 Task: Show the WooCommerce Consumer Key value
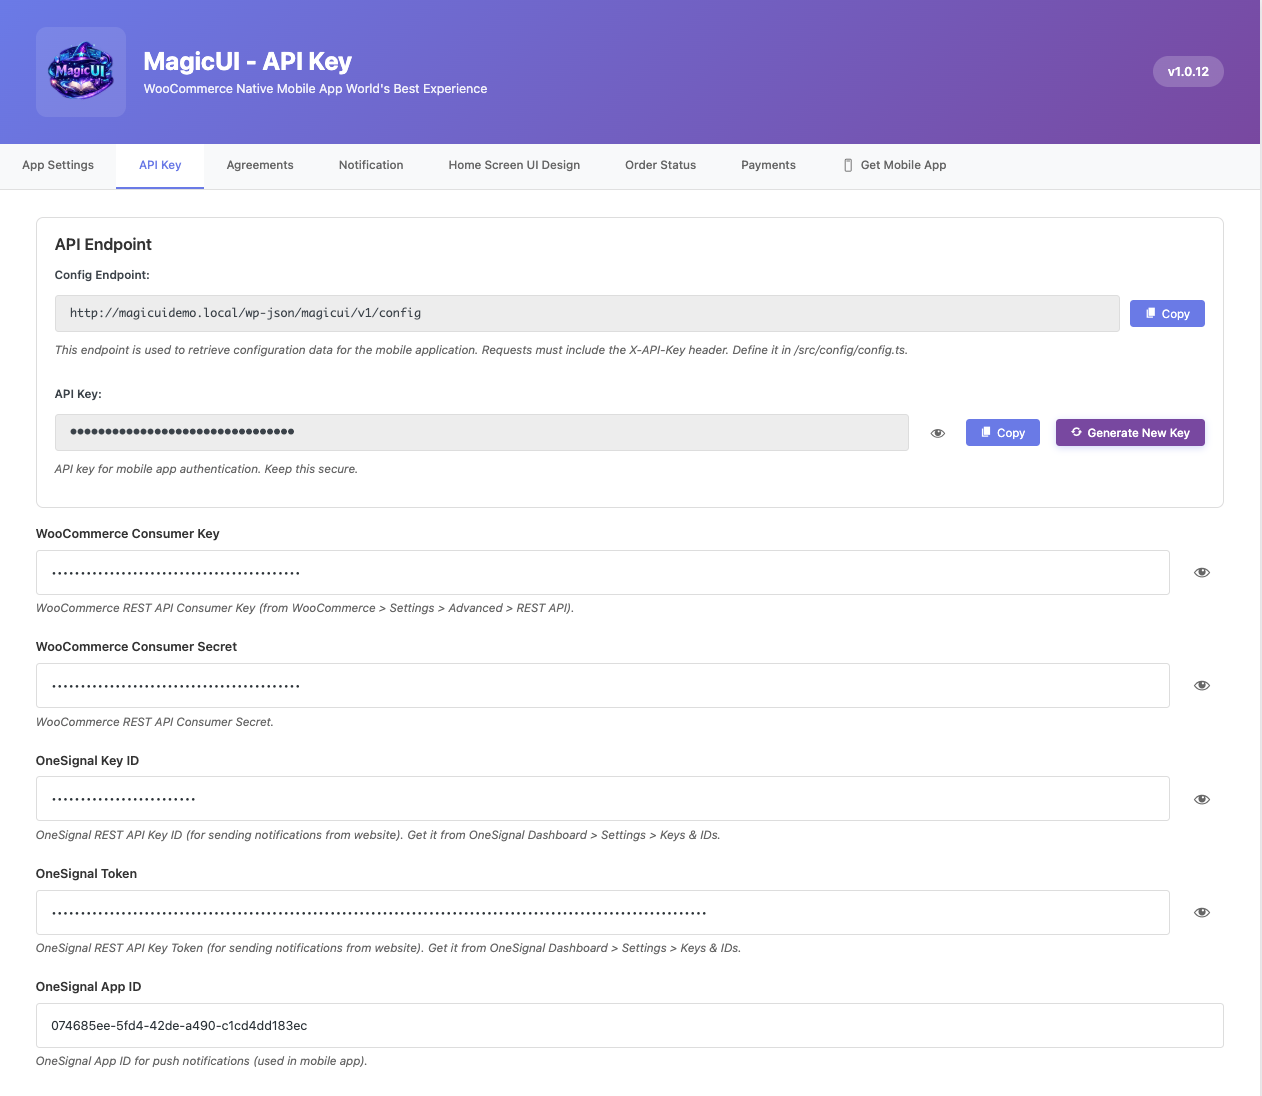(1202, 573)
